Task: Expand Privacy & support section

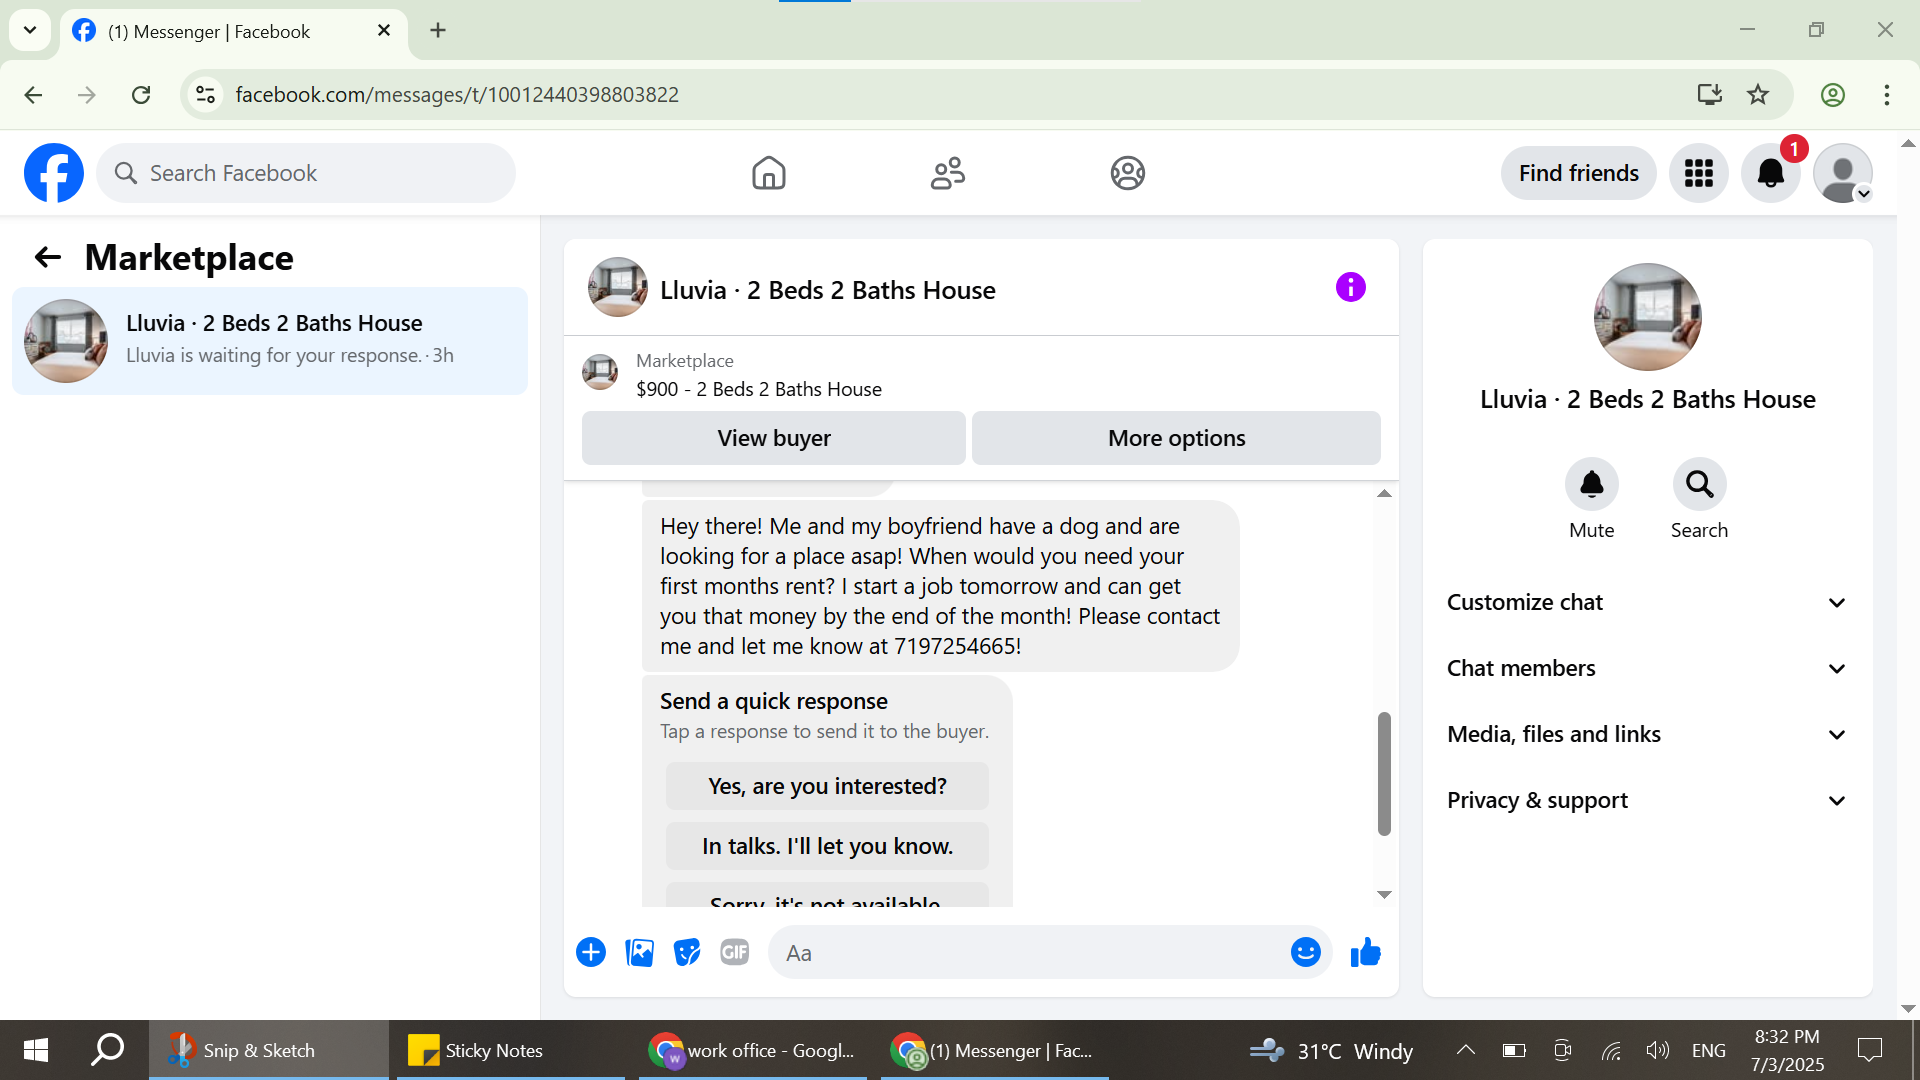Action: pos(1646,800)
